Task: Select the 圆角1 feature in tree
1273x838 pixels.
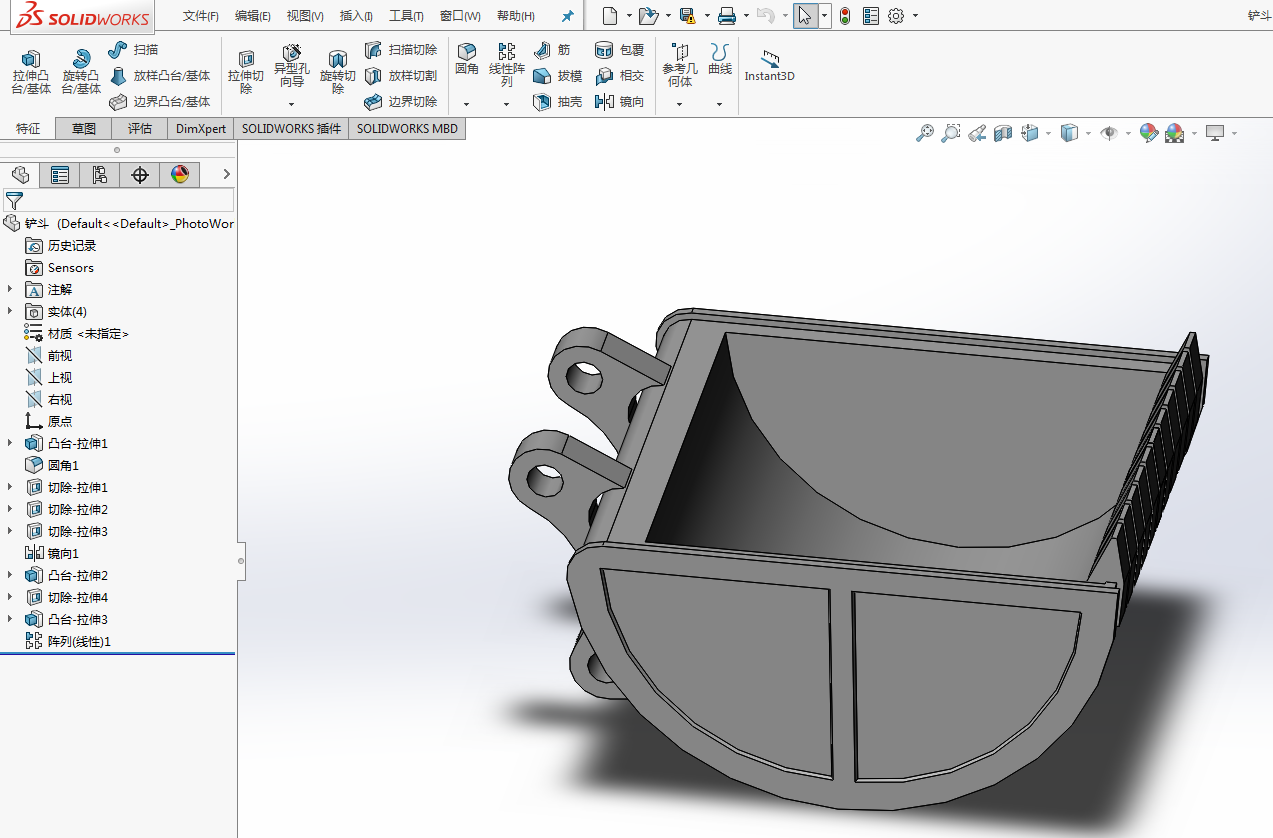Action: tap(62, 465)
